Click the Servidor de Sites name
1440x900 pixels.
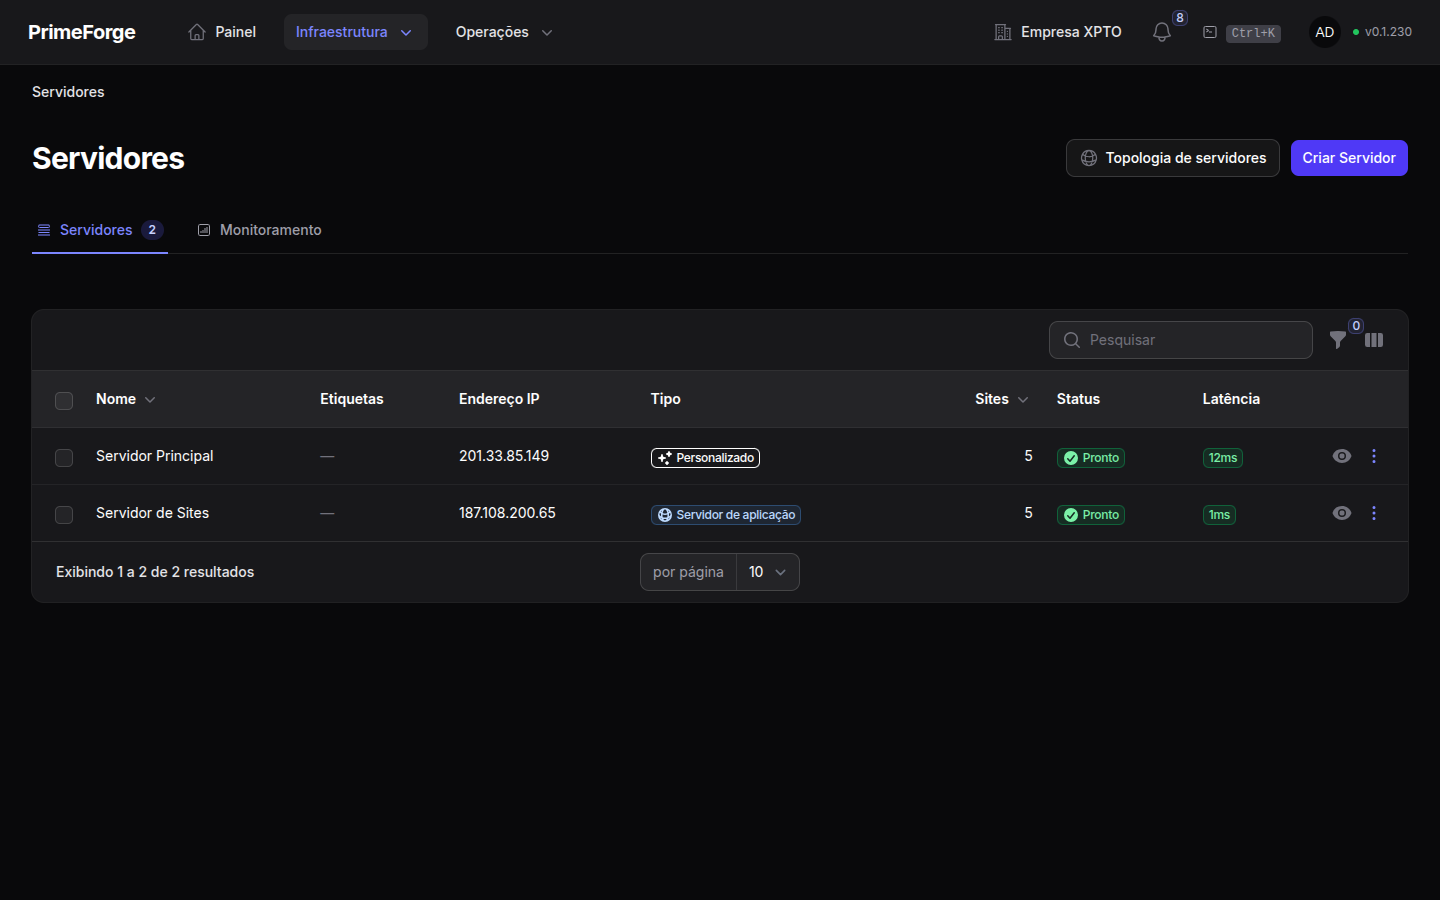tap(153, 513)
